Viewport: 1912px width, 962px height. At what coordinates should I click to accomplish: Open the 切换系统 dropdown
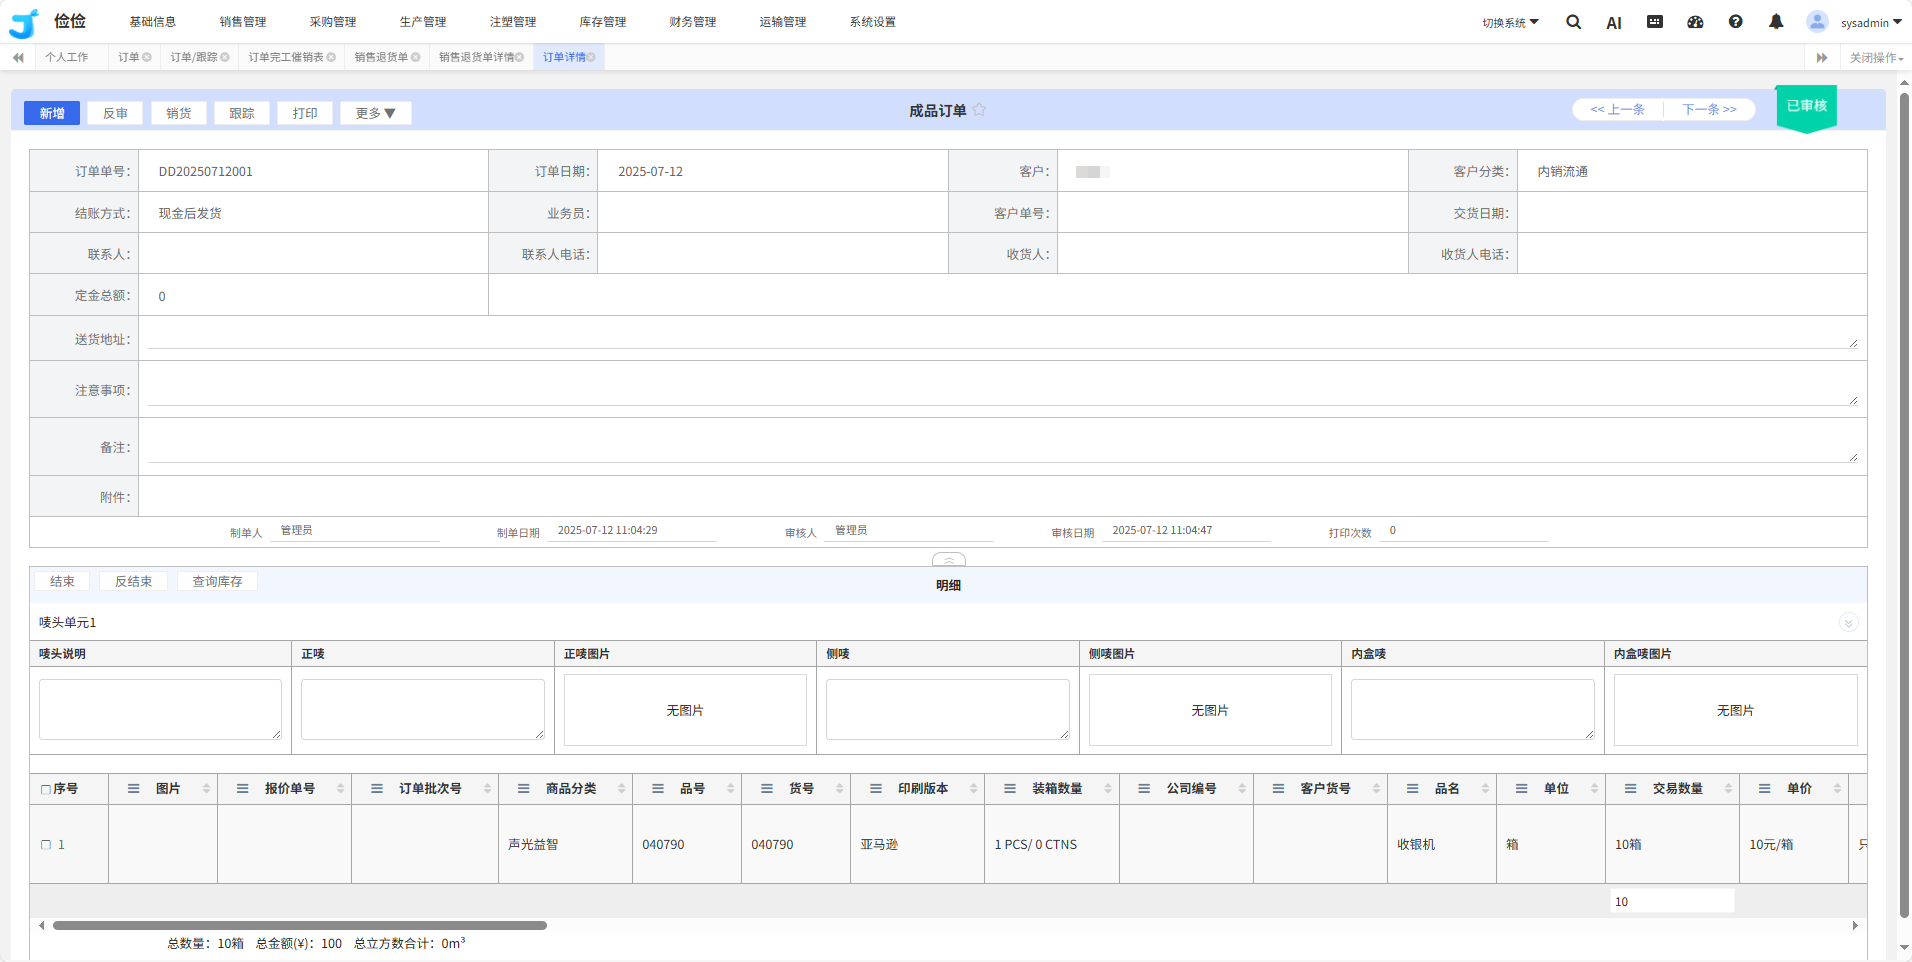[1510, 23]
